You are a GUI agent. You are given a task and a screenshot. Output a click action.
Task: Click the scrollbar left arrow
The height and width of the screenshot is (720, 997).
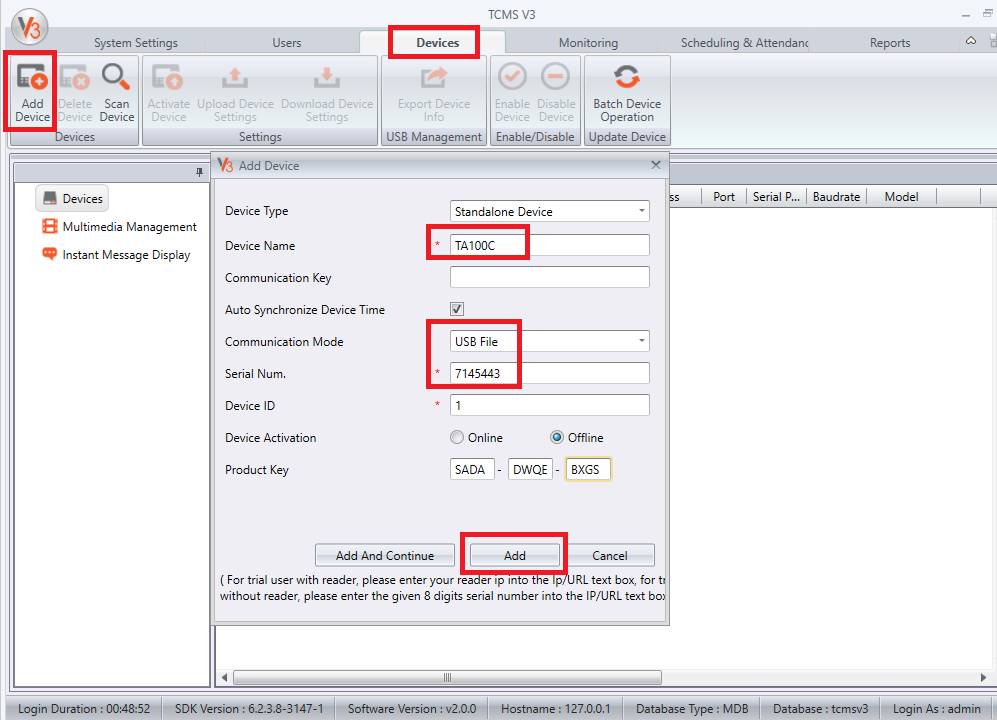(224, 677)
